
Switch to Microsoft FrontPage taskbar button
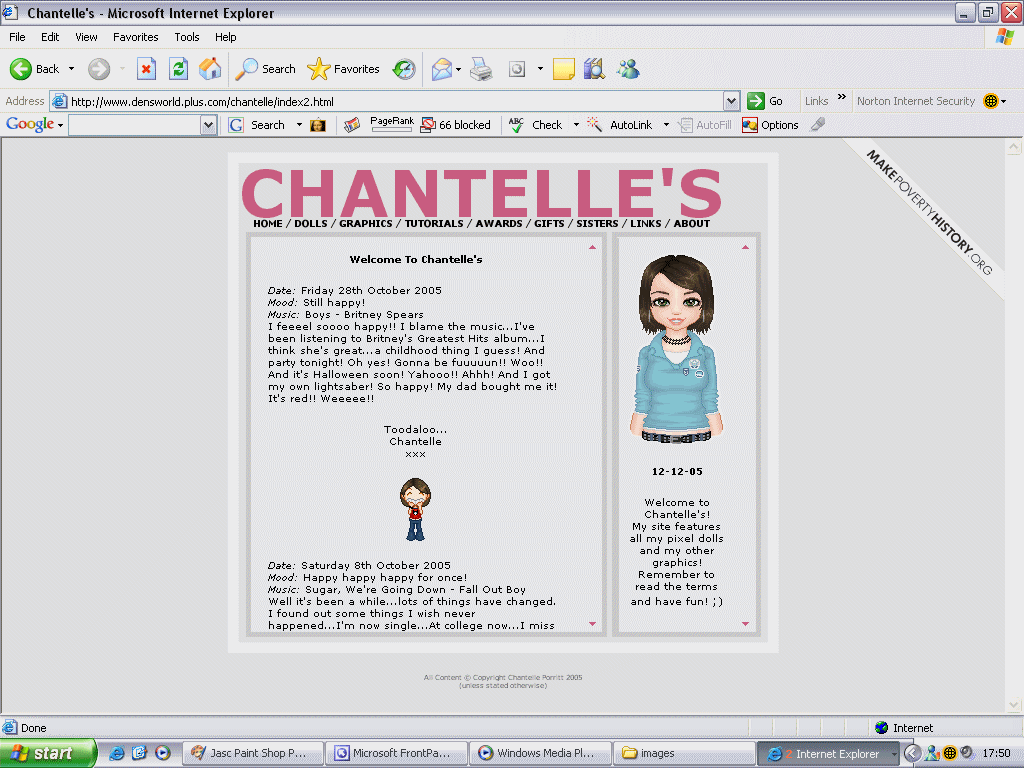396,753
